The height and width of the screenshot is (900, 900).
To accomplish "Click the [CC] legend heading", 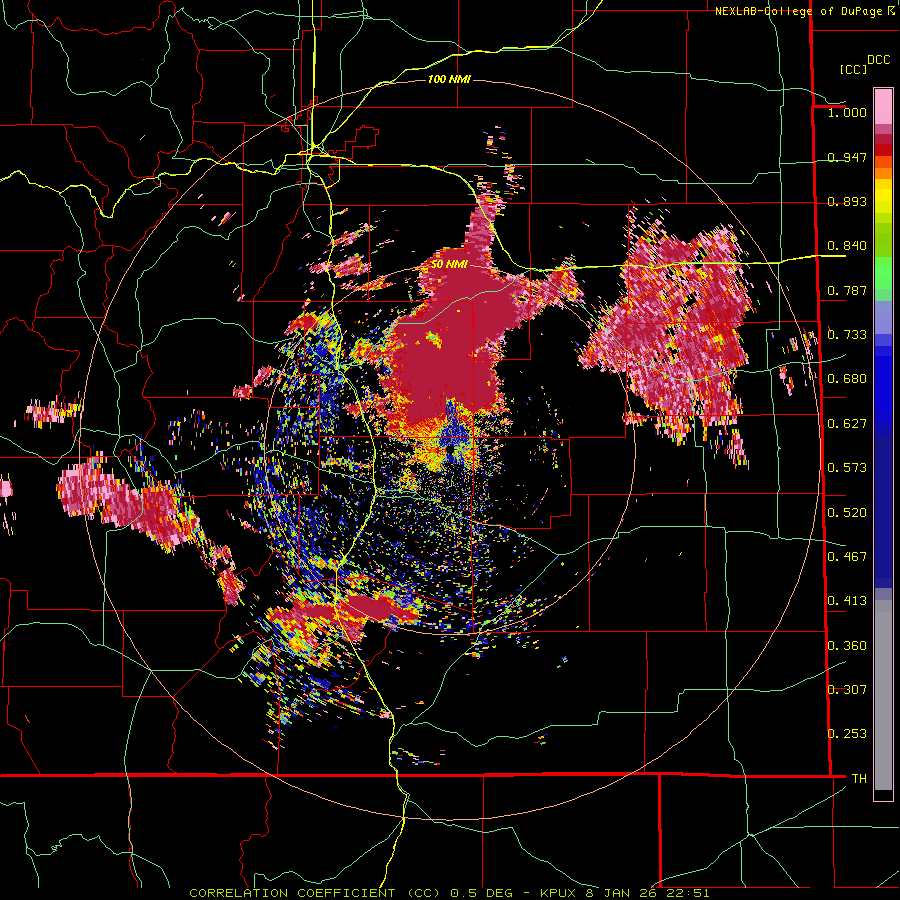I will [853, 69].
